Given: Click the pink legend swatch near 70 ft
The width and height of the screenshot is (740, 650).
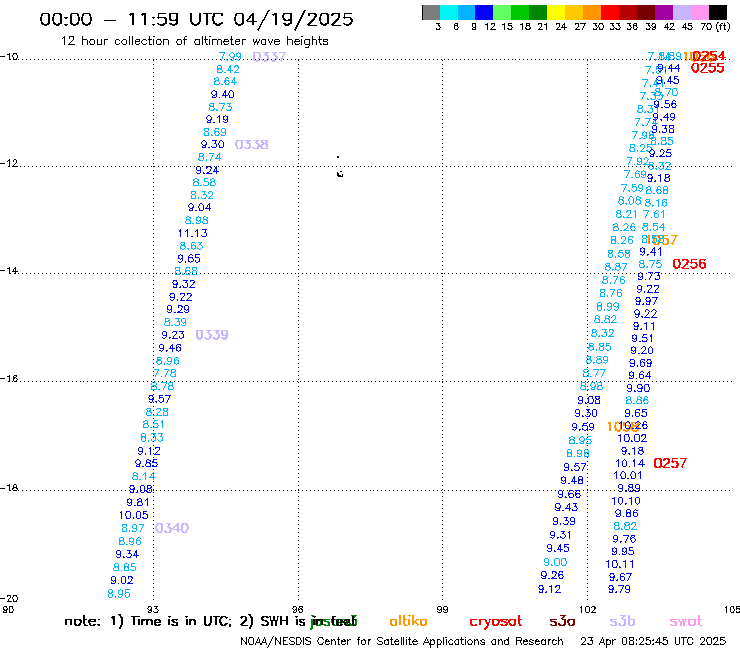Looking at the screenshot, I should click(x=699, y=12).
